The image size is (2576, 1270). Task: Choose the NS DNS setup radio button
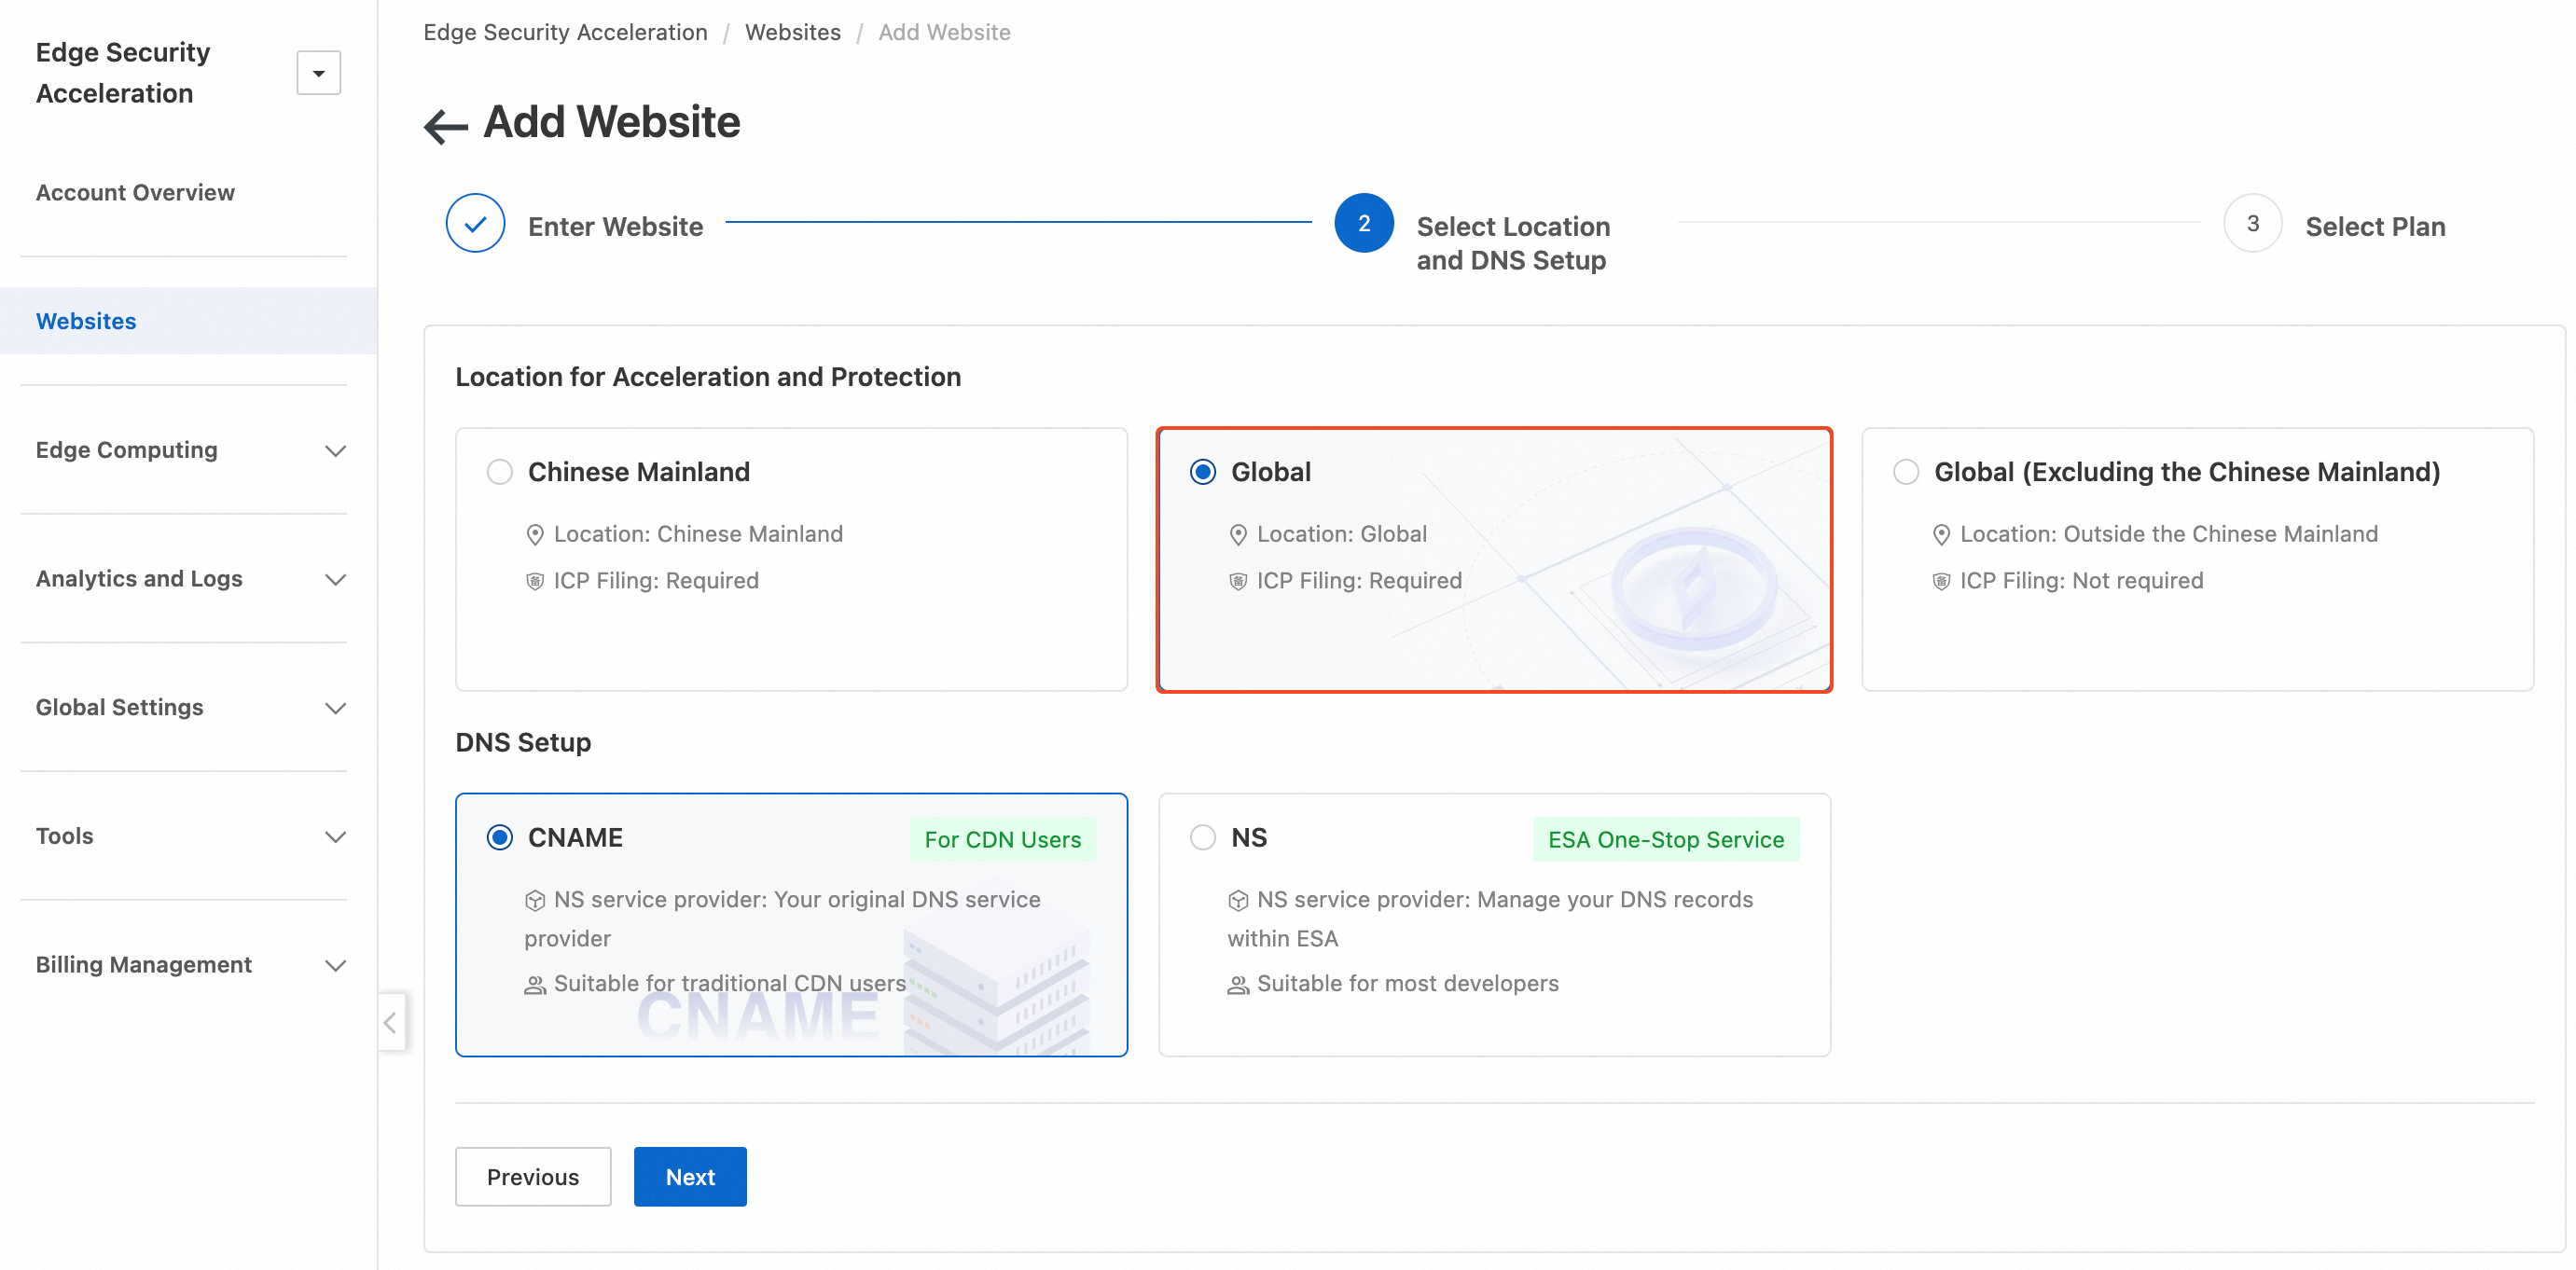(x=1203, y=837)
